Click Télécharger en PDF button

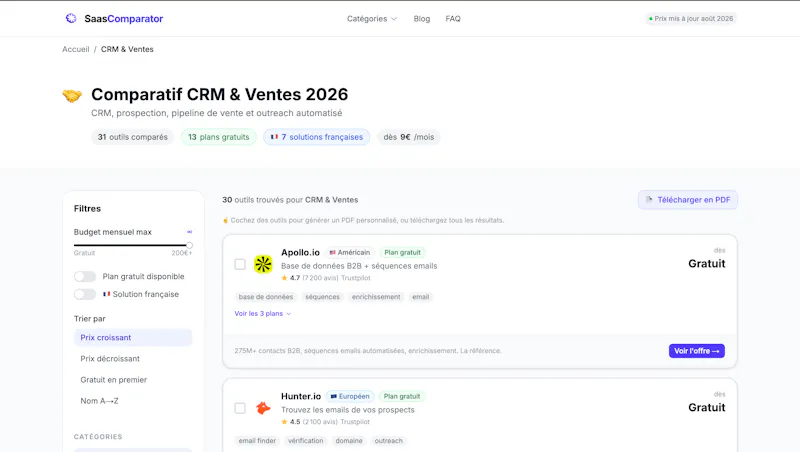click(x=688, y=200)
